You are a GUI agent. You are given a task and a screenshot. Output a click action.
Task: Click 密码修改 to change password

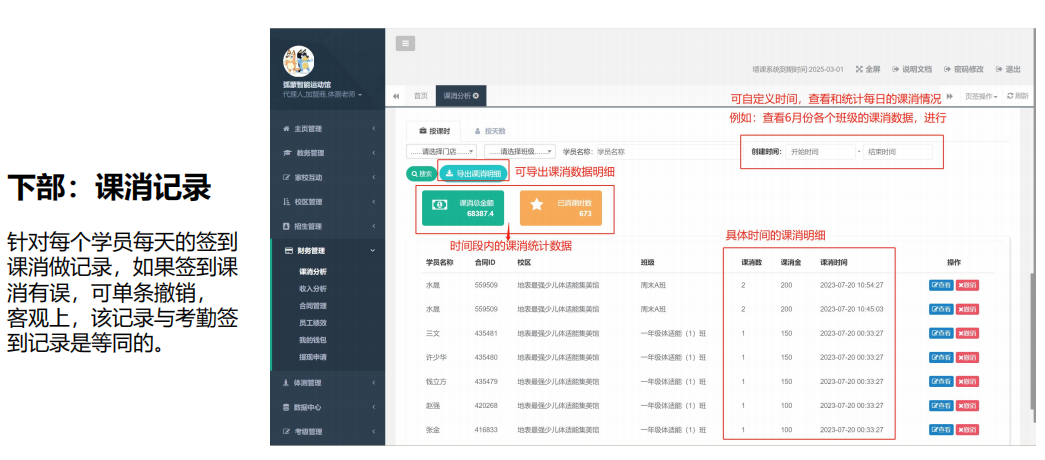click(x=963, y=69)
